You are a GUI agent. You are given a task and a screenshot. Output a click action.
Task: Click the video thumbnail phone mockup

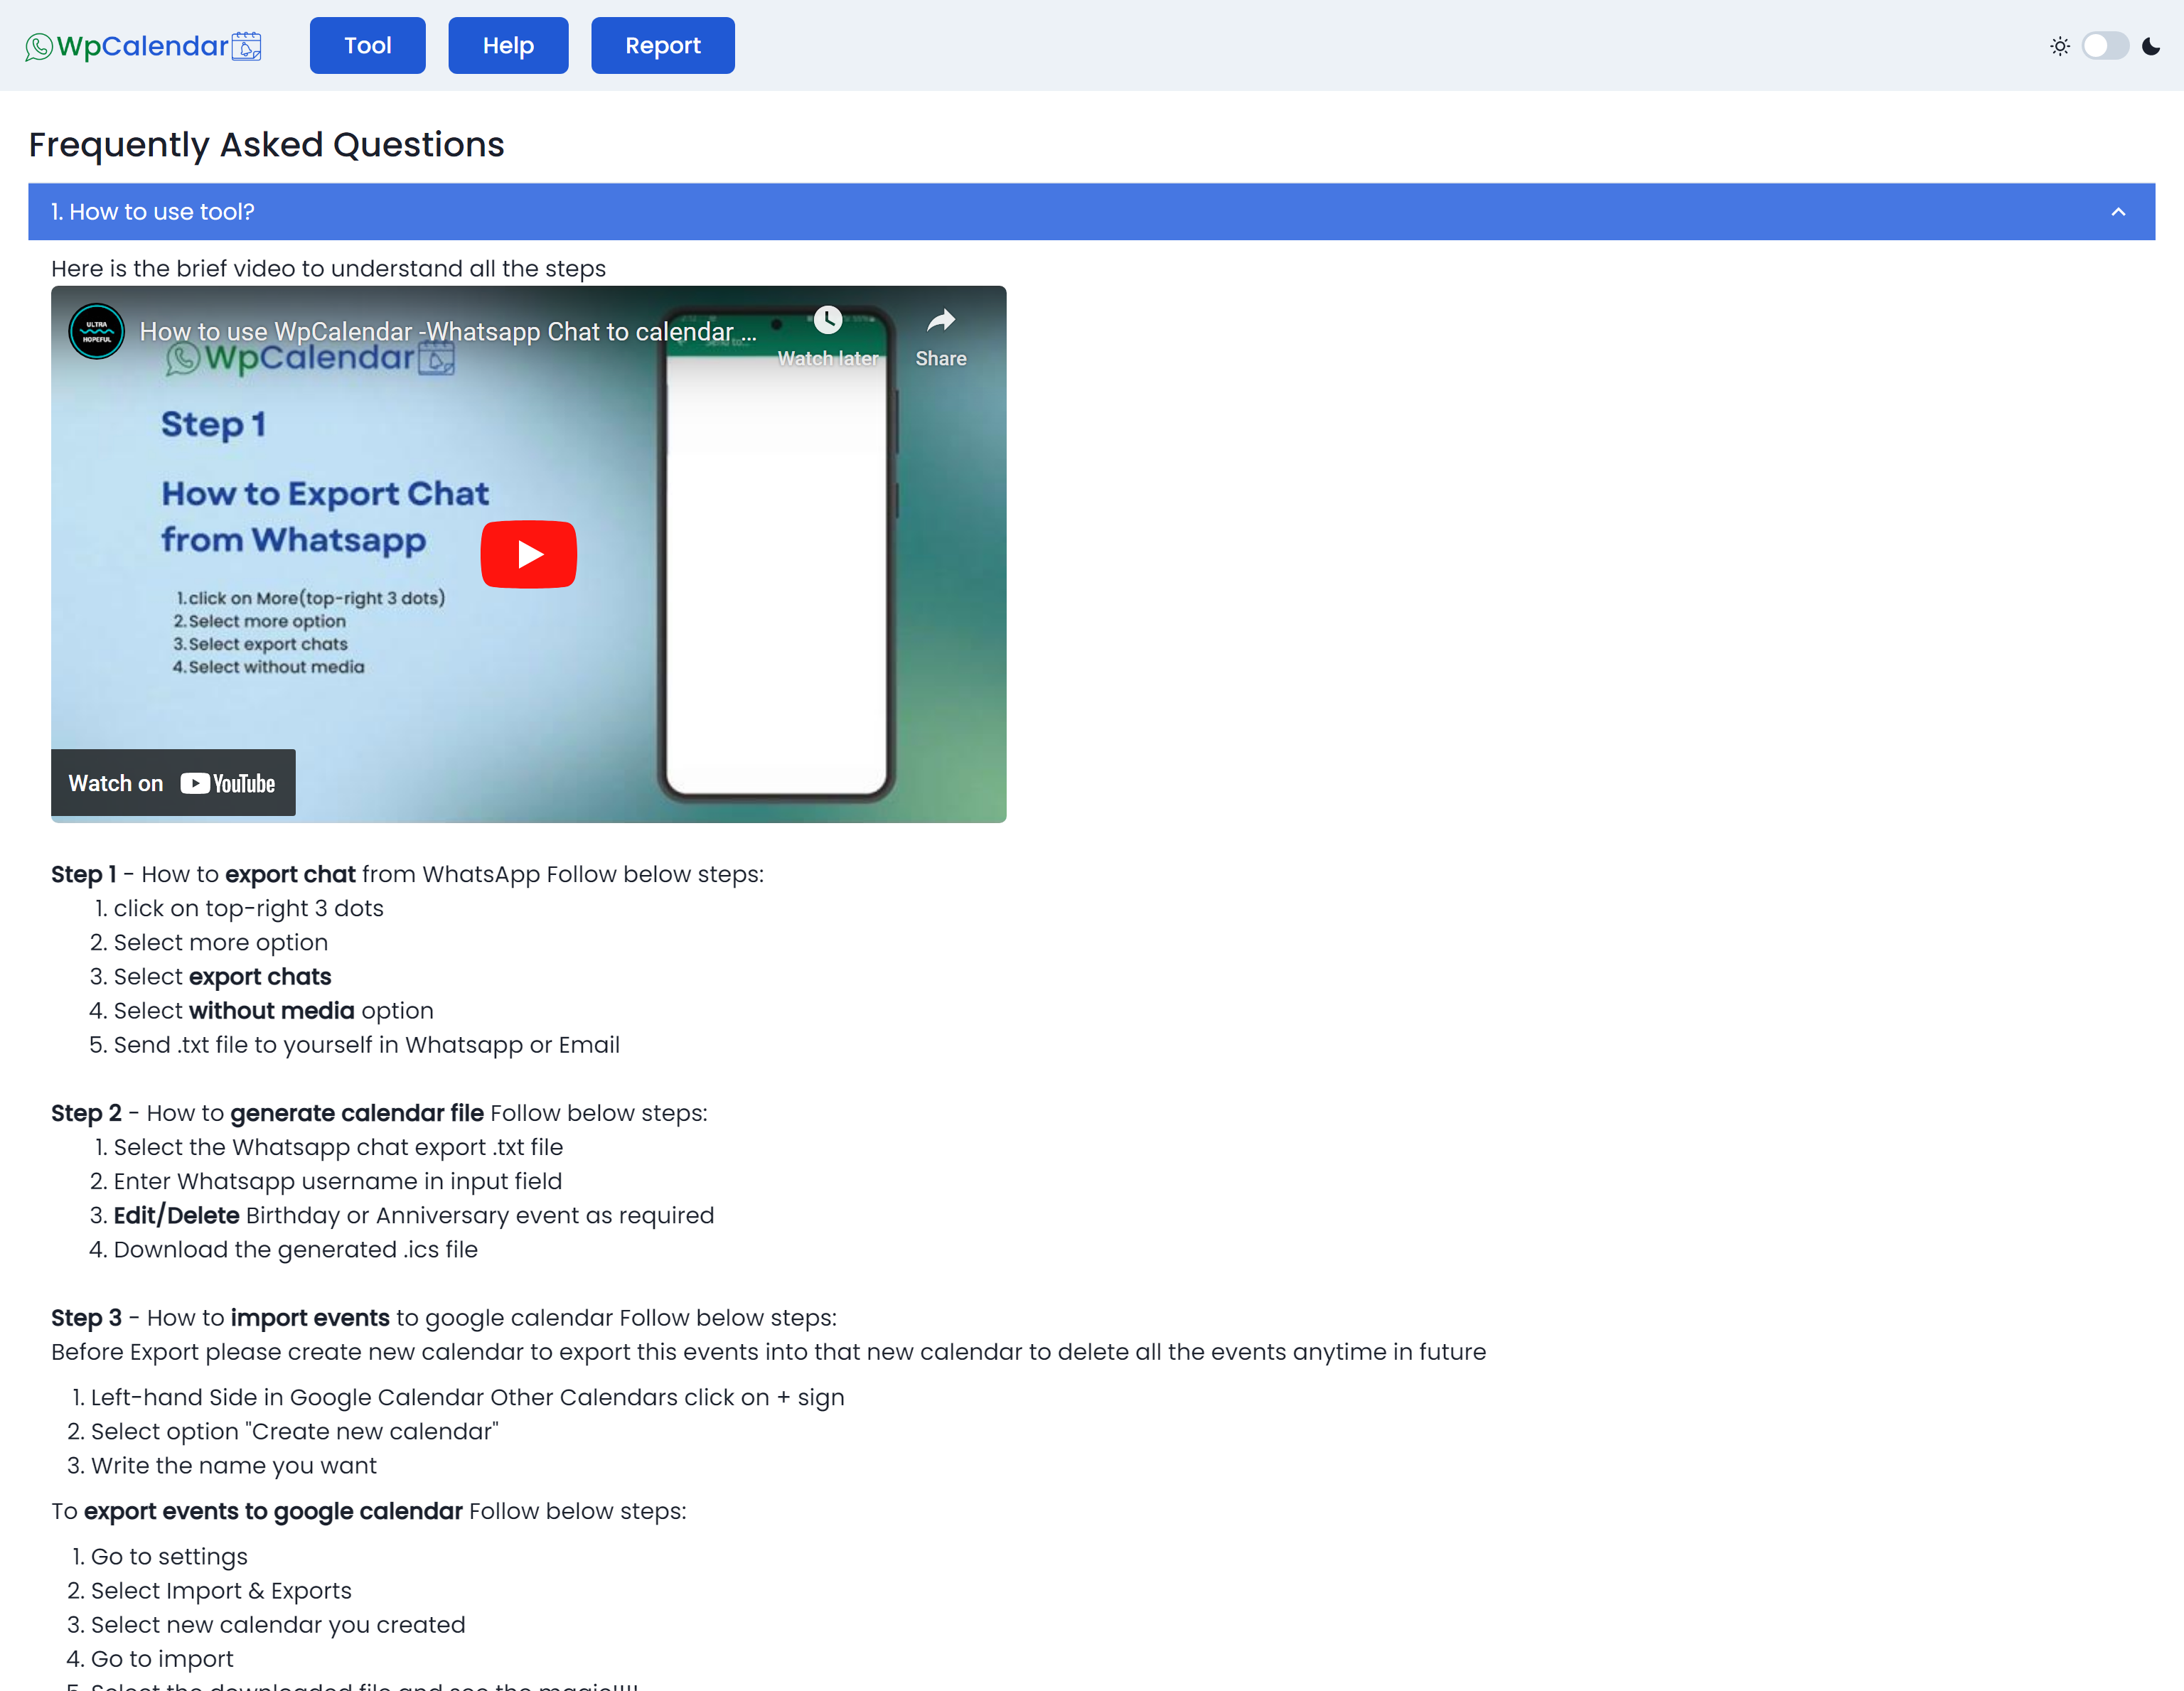[x=776, y=555]
